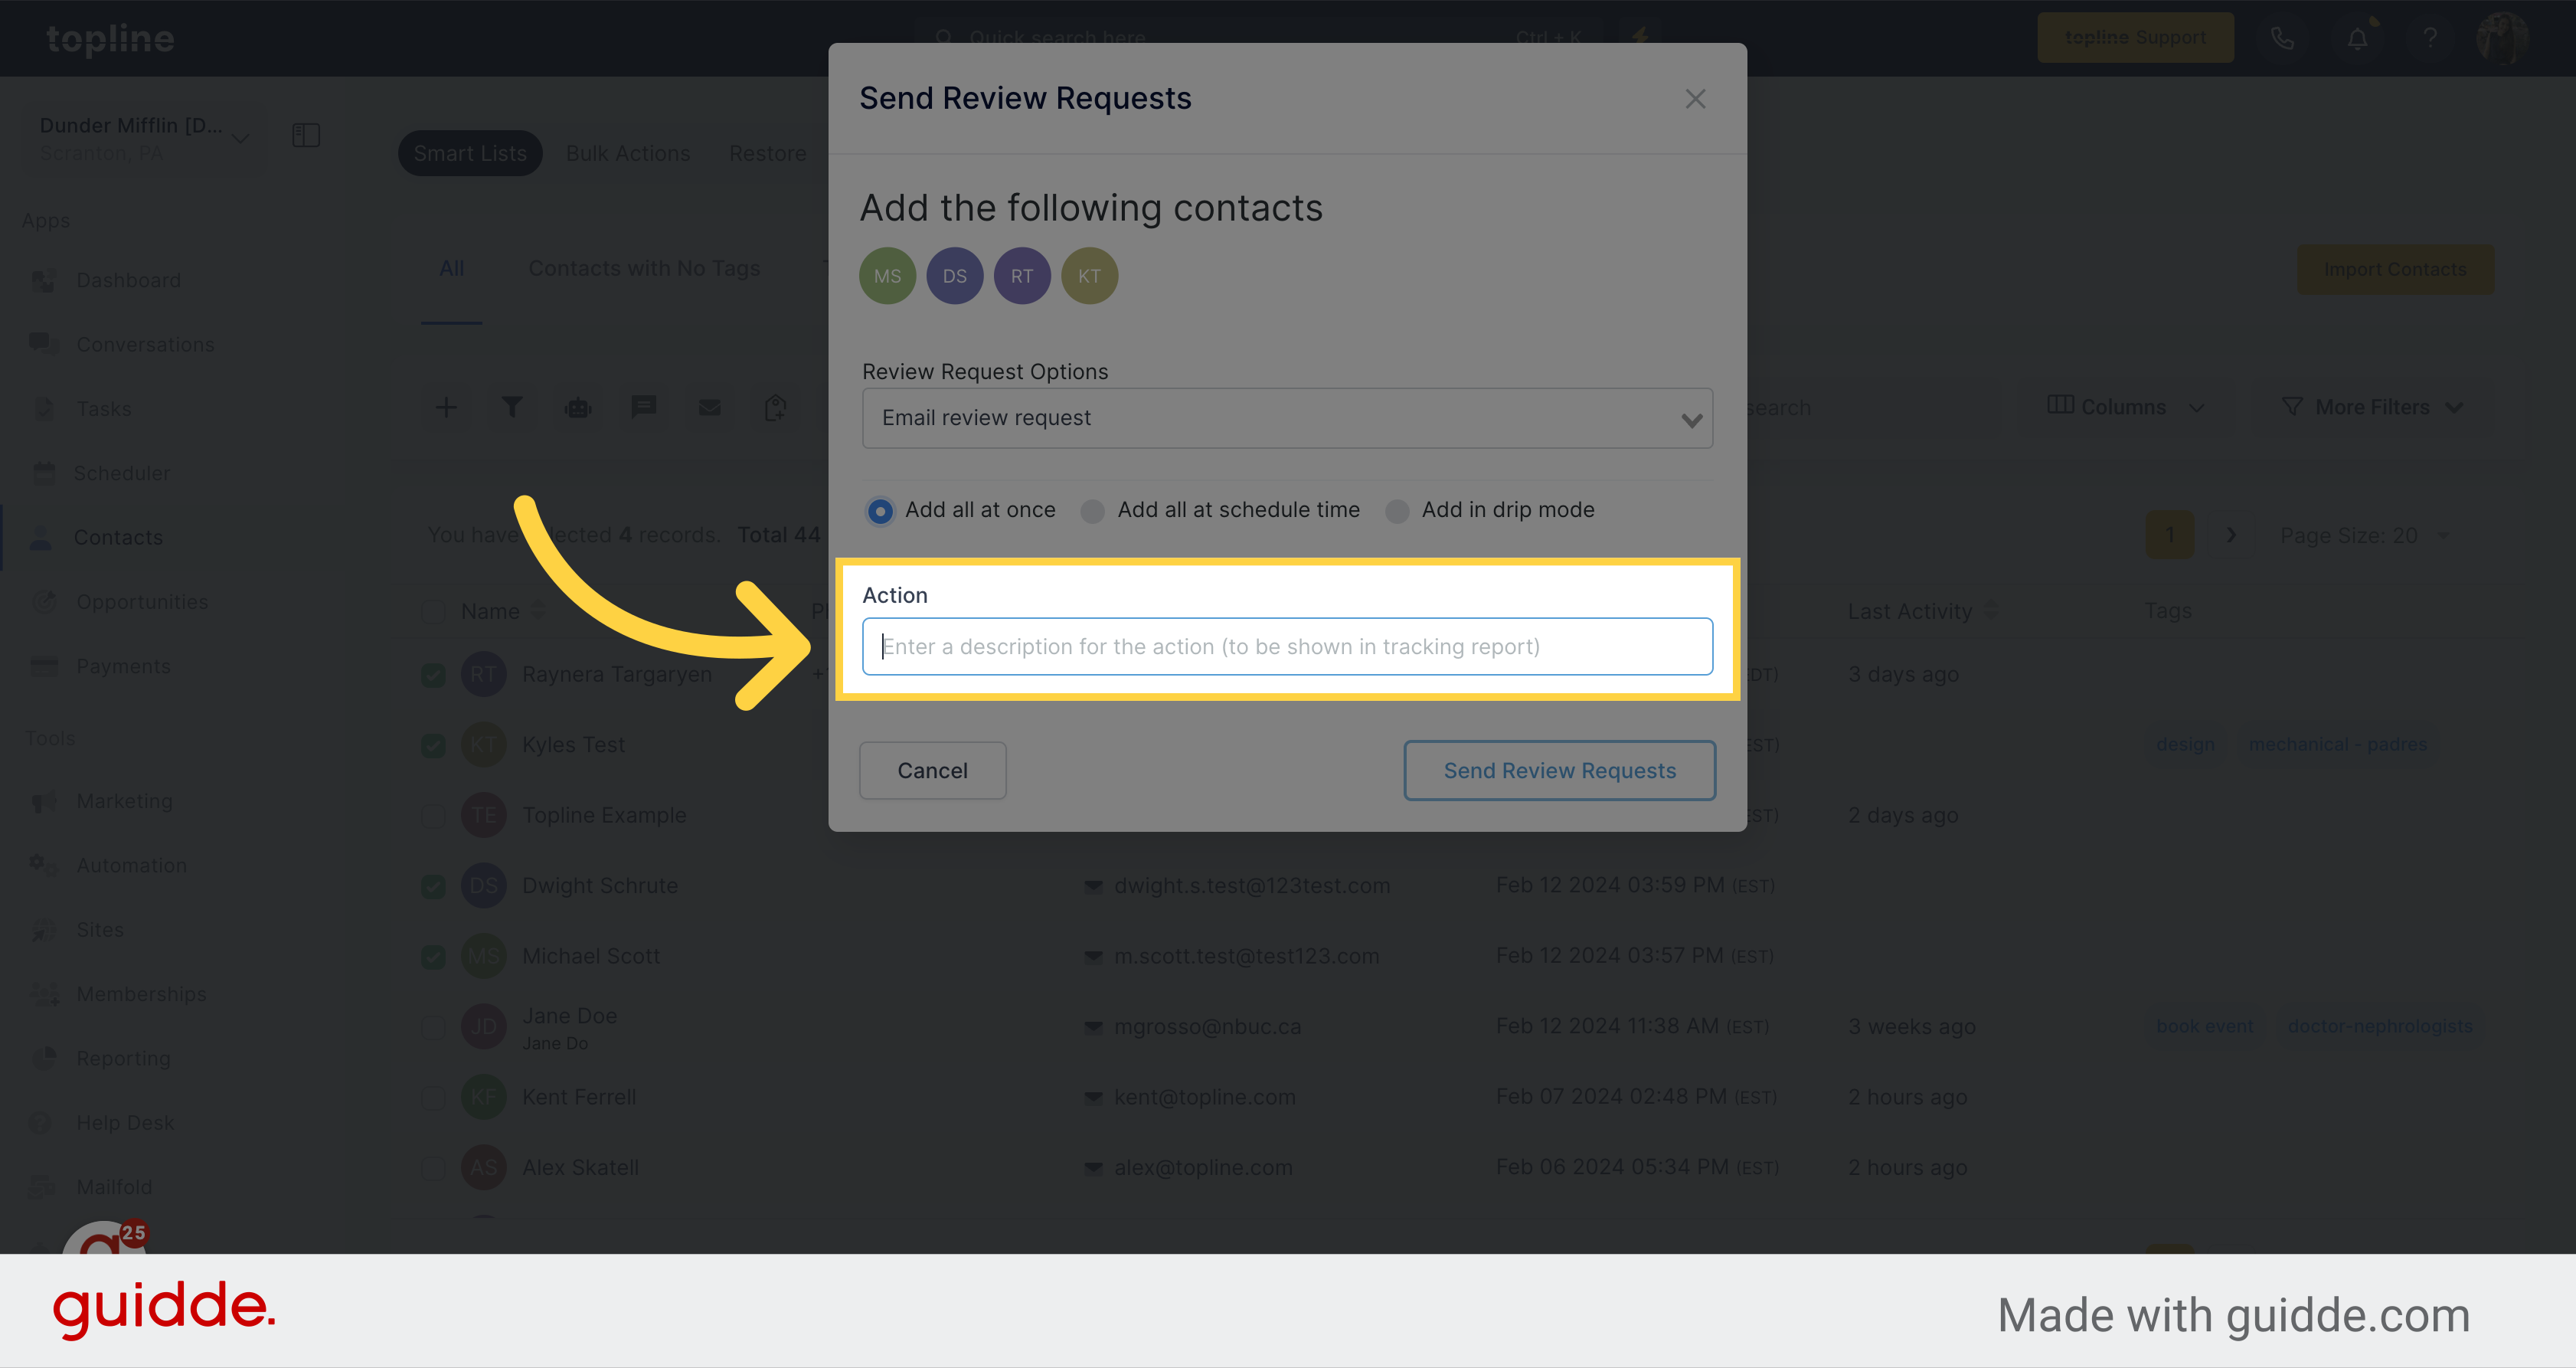Toggle the select-all Name checkbox
Image resolution: width=2576 pixels, height=1368 pixels.
433,611
